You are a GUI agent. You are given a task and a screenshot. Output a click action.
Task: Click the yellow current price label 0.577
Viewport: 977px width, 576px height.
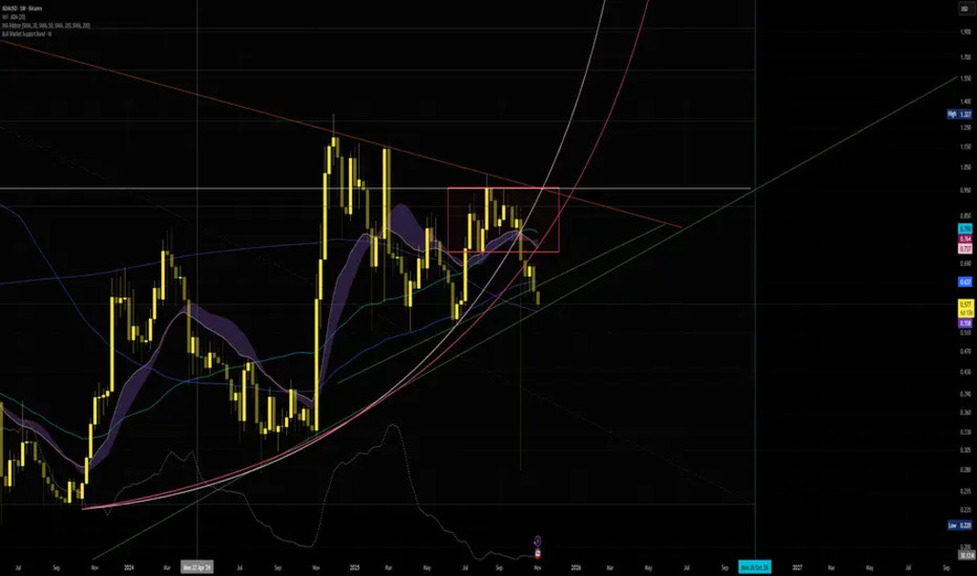pyautogui.click(x=966, y=304)
